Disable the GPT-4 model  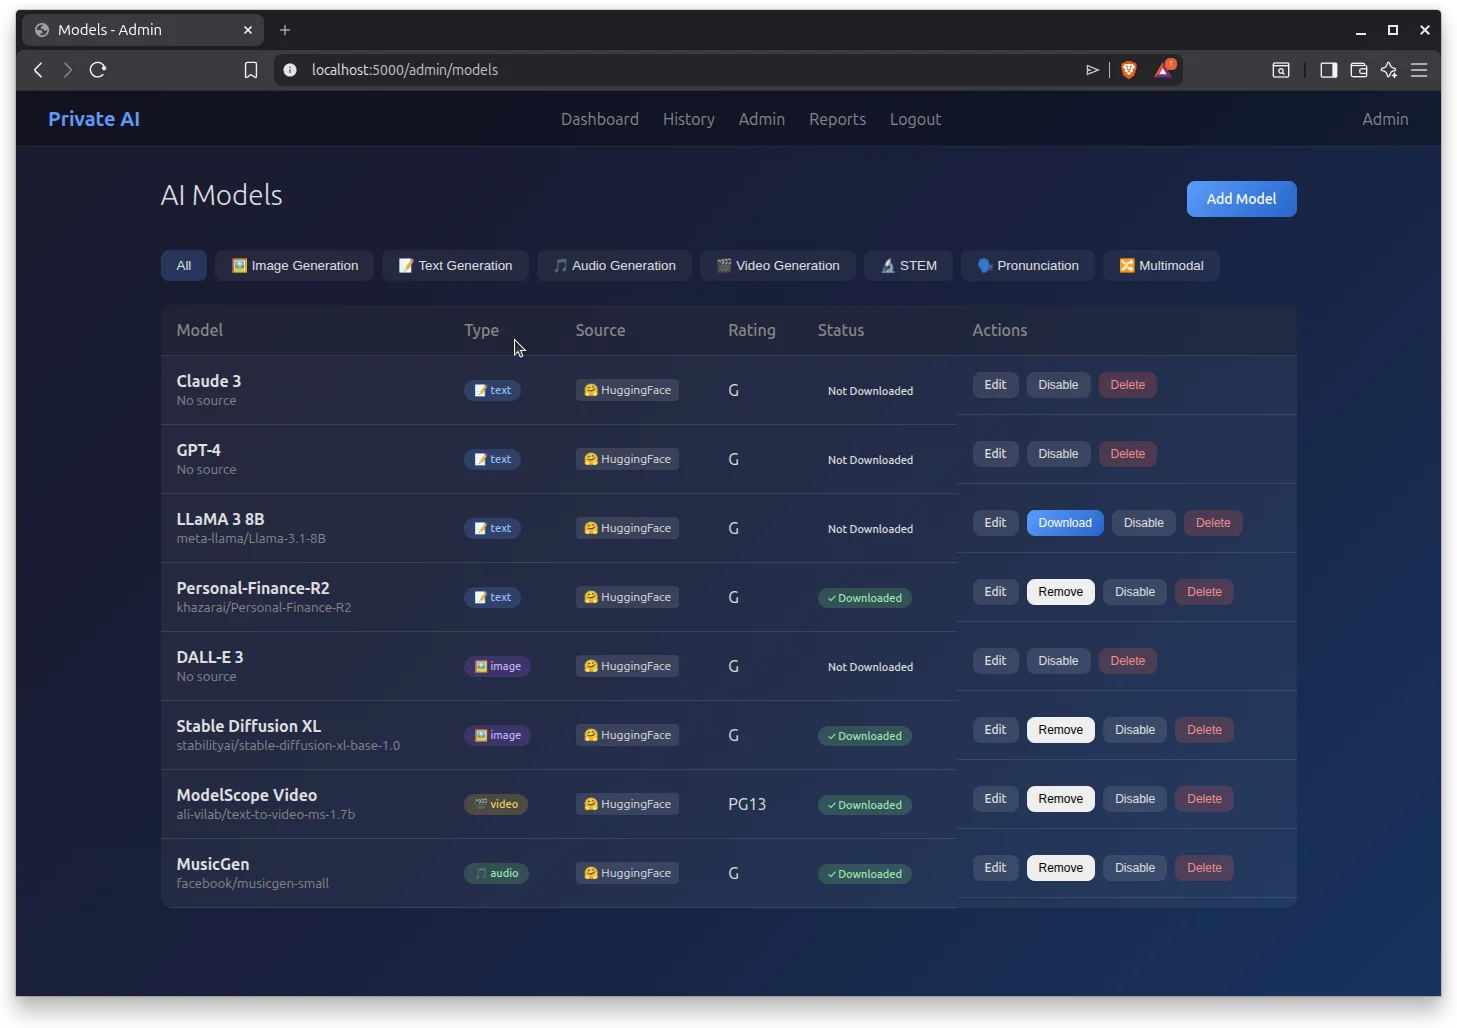[x=1058, y=454]
